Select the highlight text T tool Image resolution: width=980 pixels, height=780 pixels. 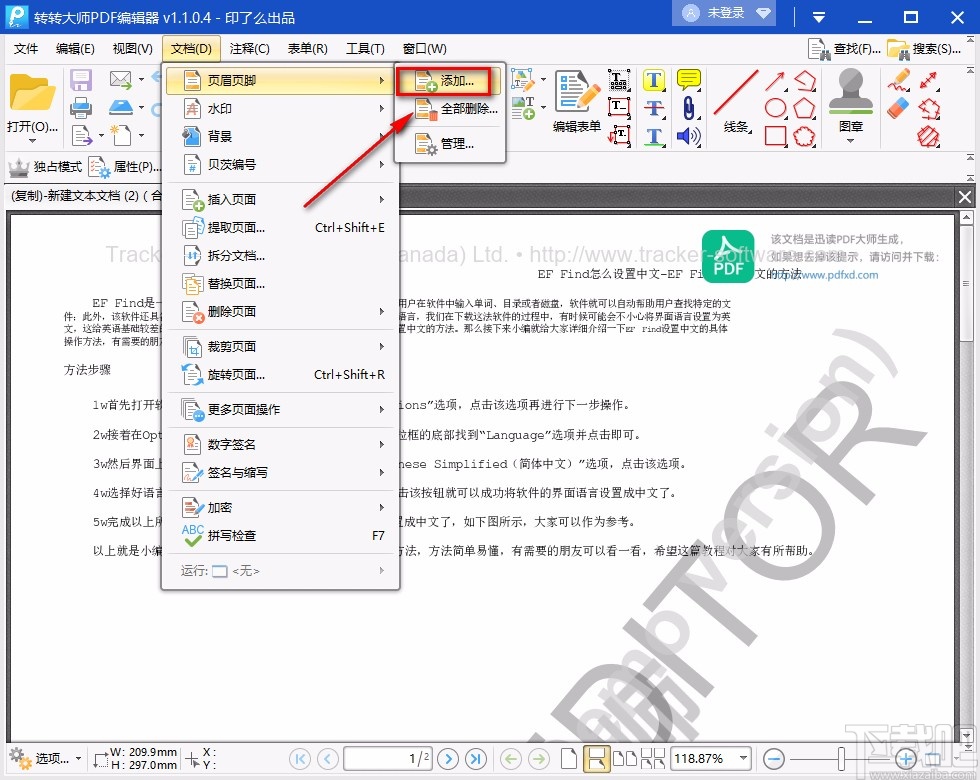(654, 80)
